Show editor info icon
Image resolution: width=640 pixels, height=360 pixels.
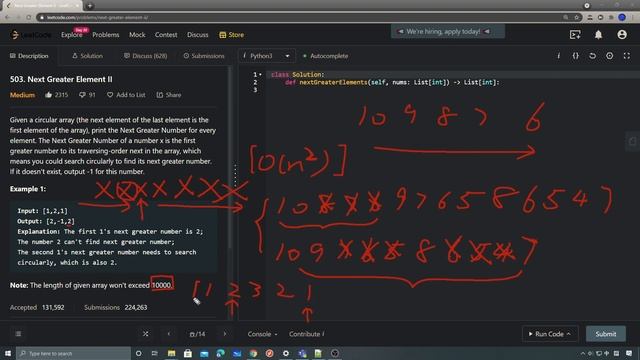pyautogui.click(x=558, y=56)
